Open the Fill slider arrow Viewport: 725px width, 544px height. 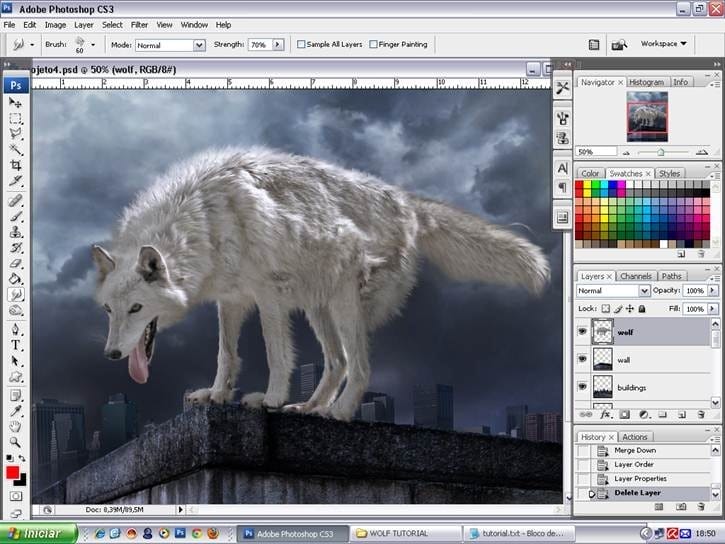point(713,308)
